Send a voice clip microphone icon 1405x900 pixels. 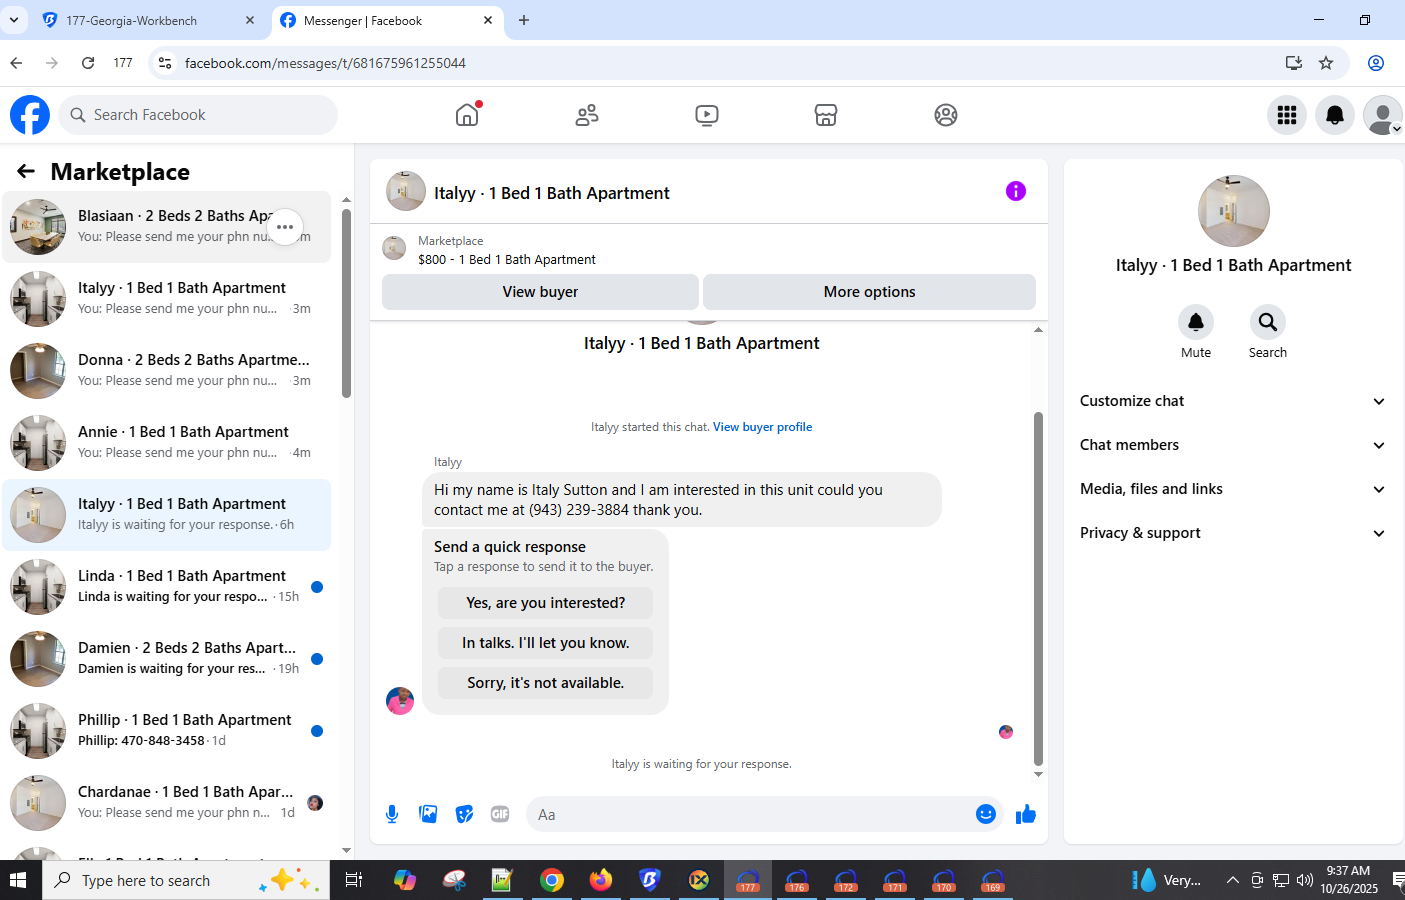coord(392,814)
